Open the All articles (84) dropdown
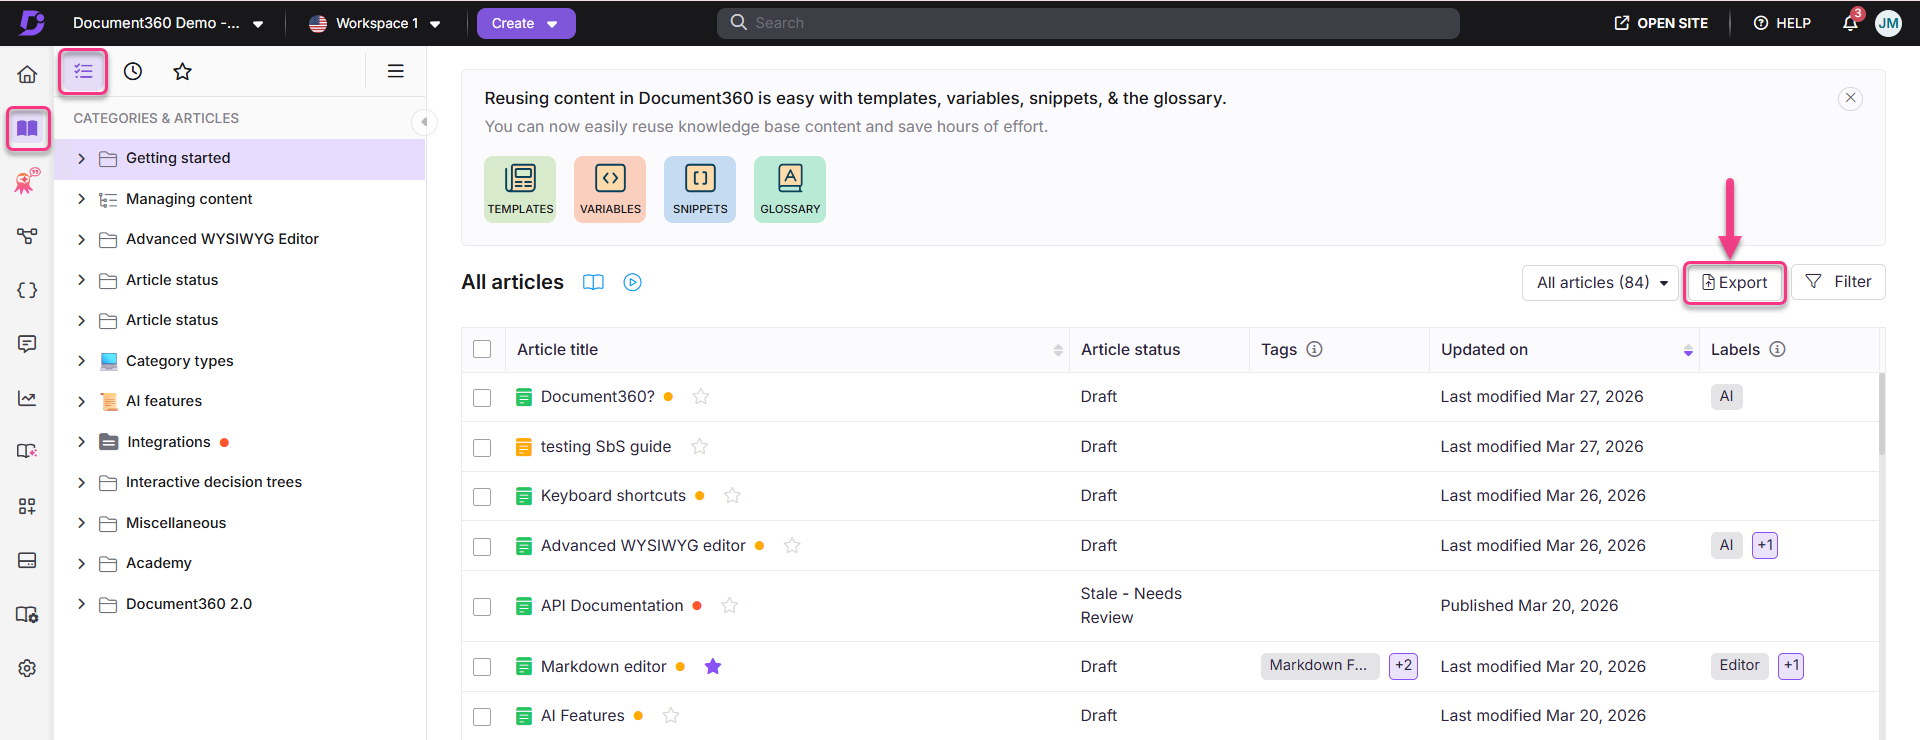 (x=1600, y=282)
